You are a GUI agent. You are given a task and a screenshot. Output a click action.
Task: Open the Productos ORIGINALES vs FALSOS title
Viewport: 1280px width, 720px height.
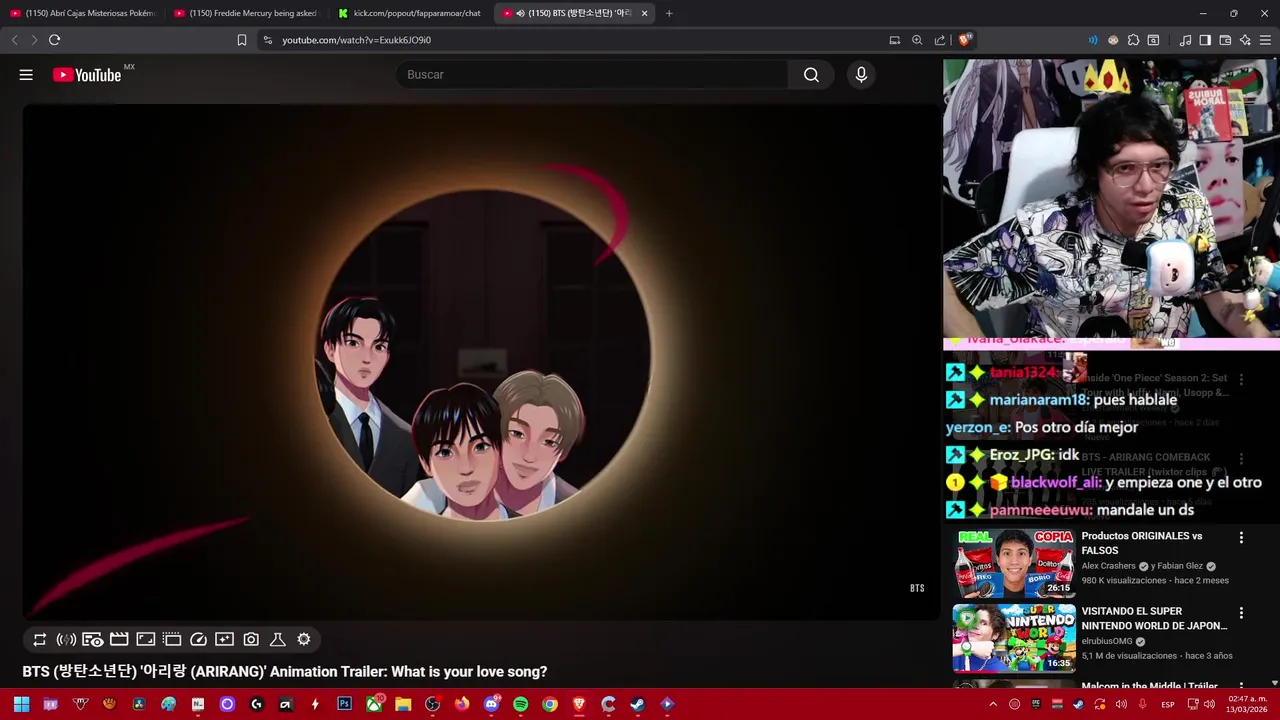click(1142, 543)
